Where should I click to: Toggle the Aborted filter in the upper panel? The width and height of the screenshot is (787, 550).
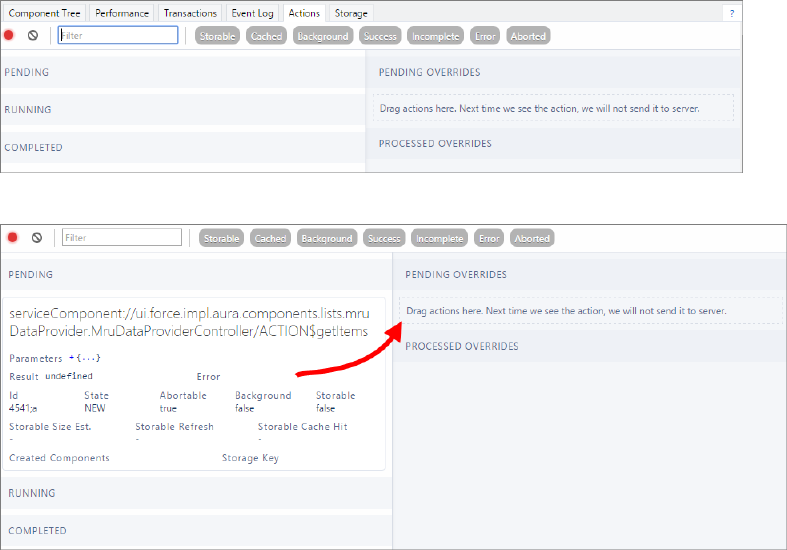(x=528, y=36)
